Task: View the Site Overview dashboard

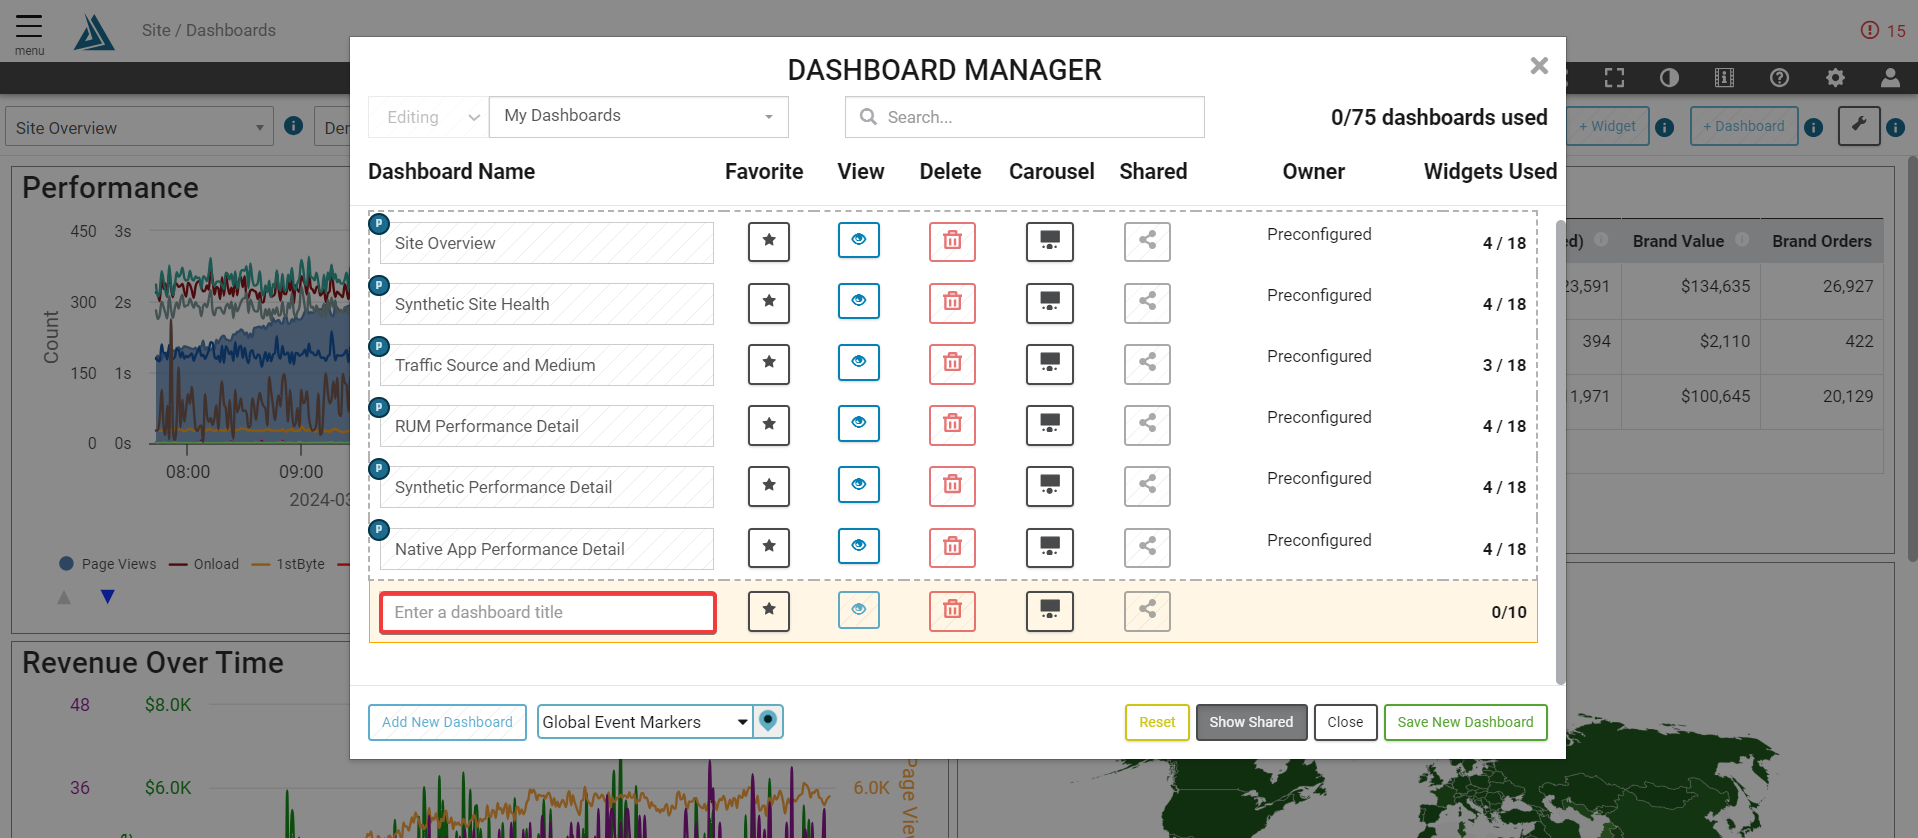Action: pyautogui.click(x=859, y=240)
